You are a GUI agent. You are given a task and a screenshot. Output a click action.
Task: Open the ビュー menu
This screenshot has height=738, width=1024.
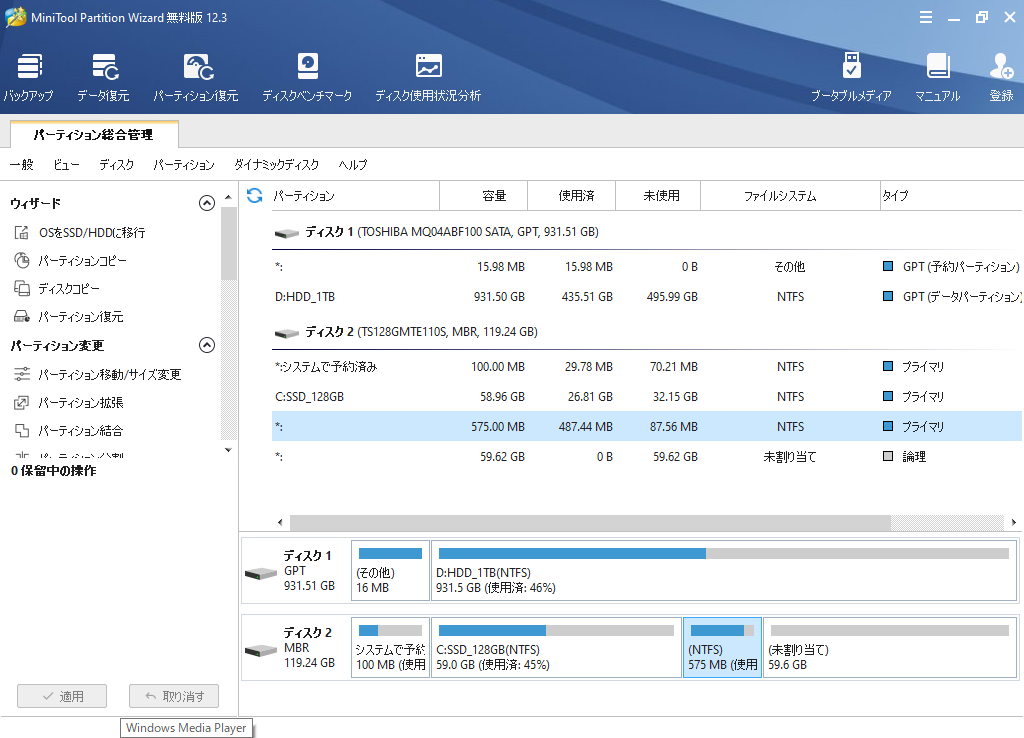[x=67, y=165]
